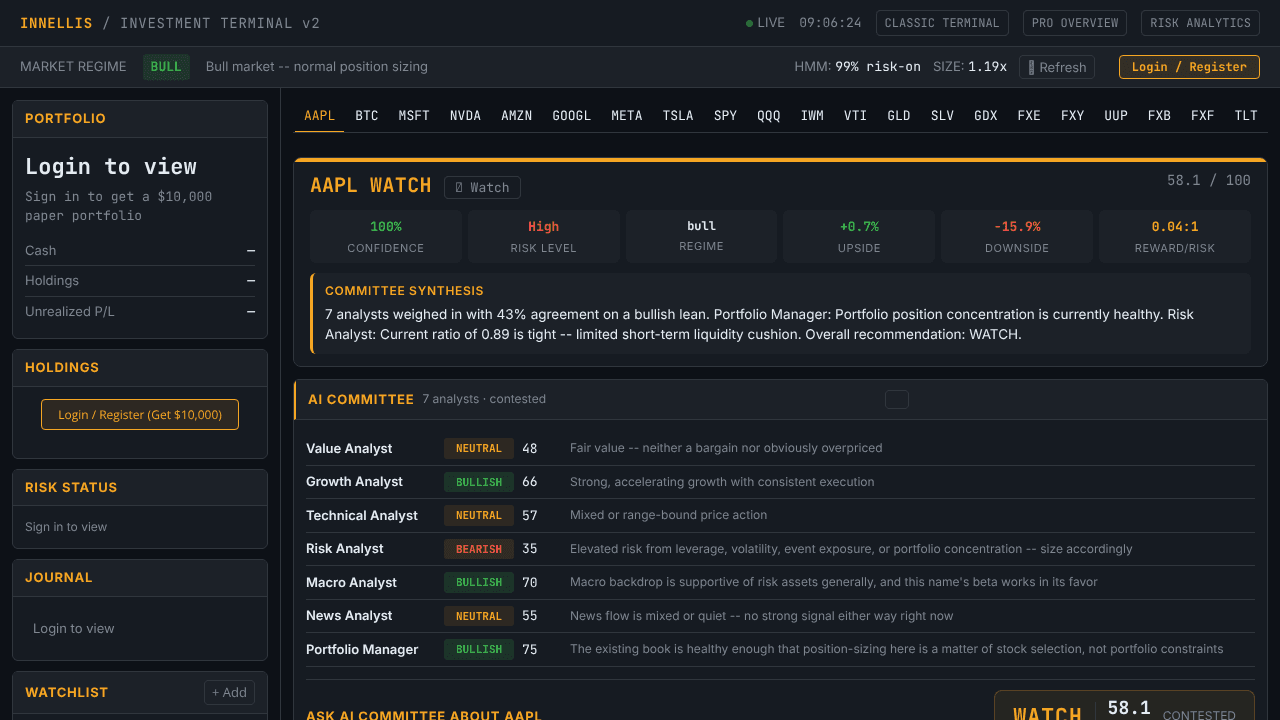Open the TSLA ticker tab
Screen dimensions: 1280x720
(678, 115)
